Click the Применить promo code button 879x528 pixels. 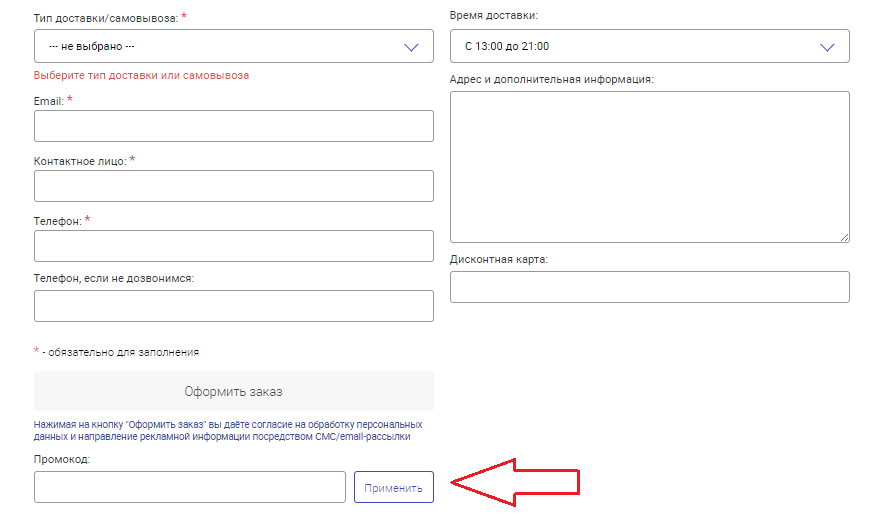(x=393, y=487)
